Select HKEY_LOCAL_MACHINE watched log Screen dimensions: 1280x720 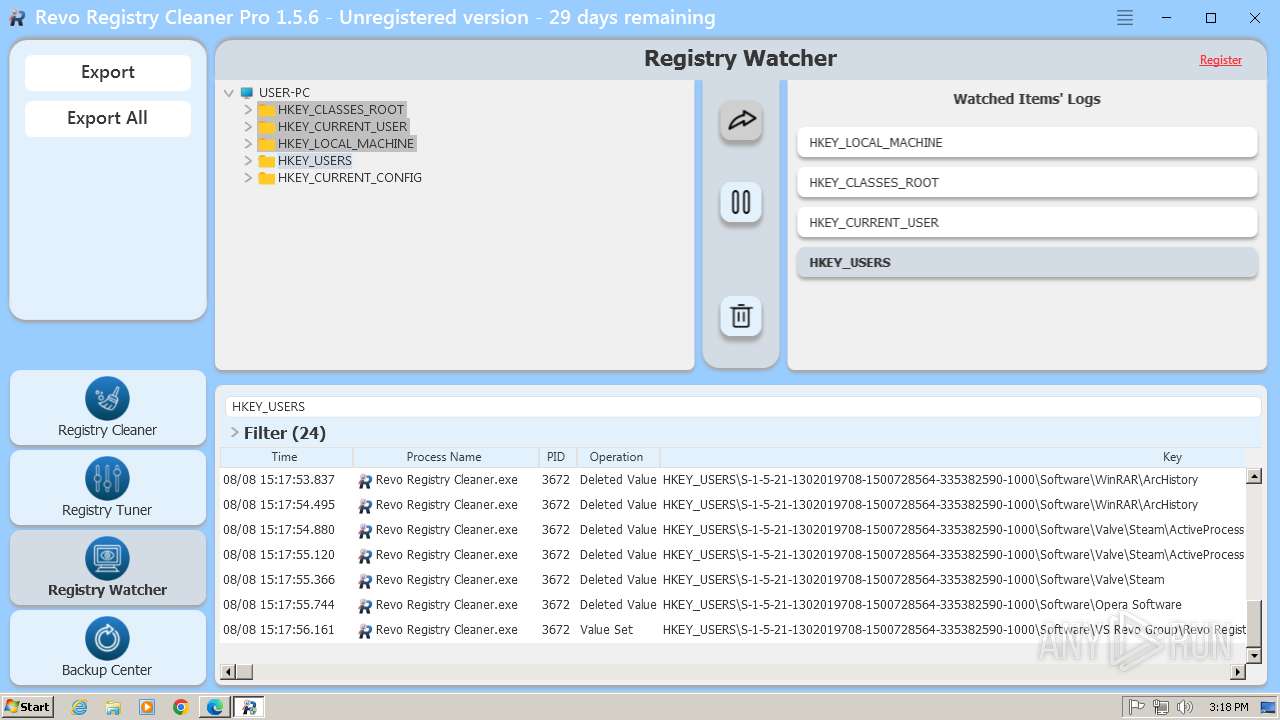coord(1027,142)
